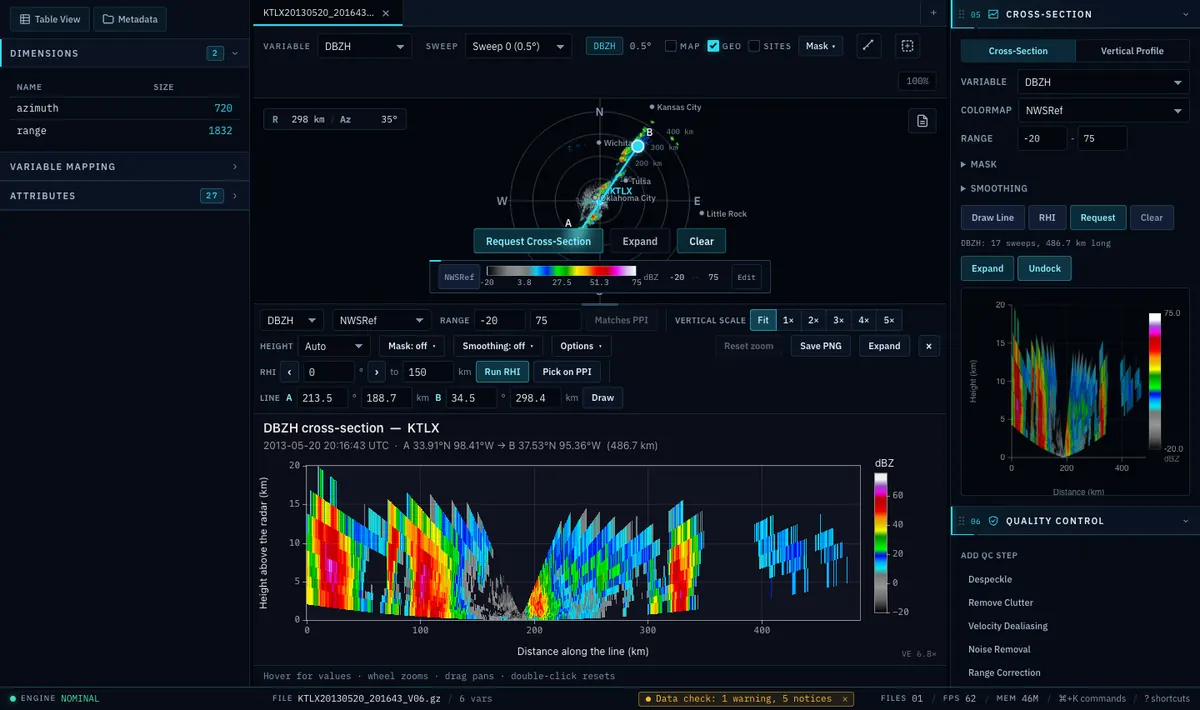This screenshot has width=1200, height=710.
Task: Collapse the Quality Control panel chevron
Action: click(1186, 521)
